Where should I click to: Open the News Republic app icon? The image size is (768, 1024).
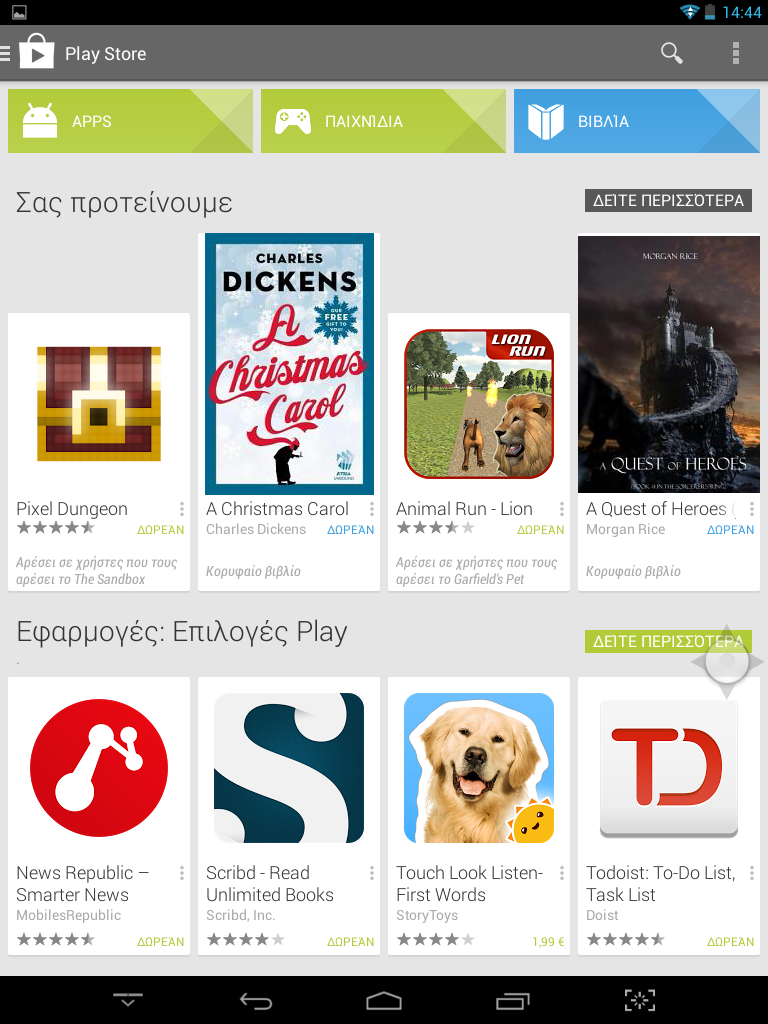pyautogui.click(x=99, y=767)
